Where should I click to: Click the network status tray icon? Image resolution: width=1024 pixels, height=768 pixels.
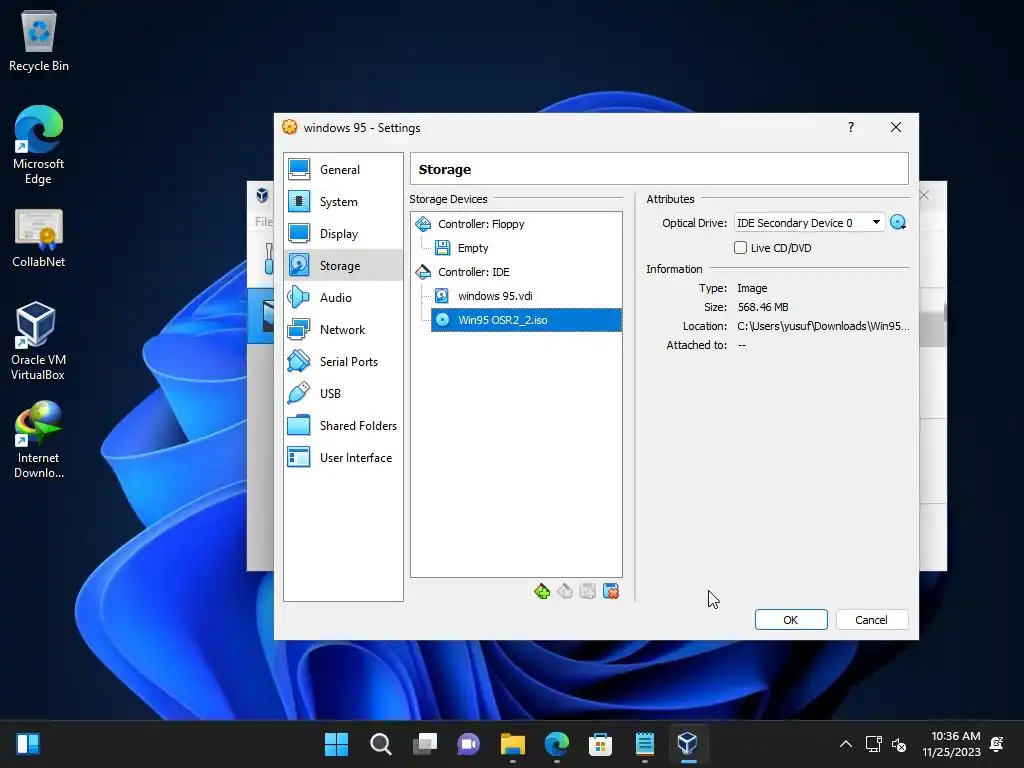[x=873, y=744]
